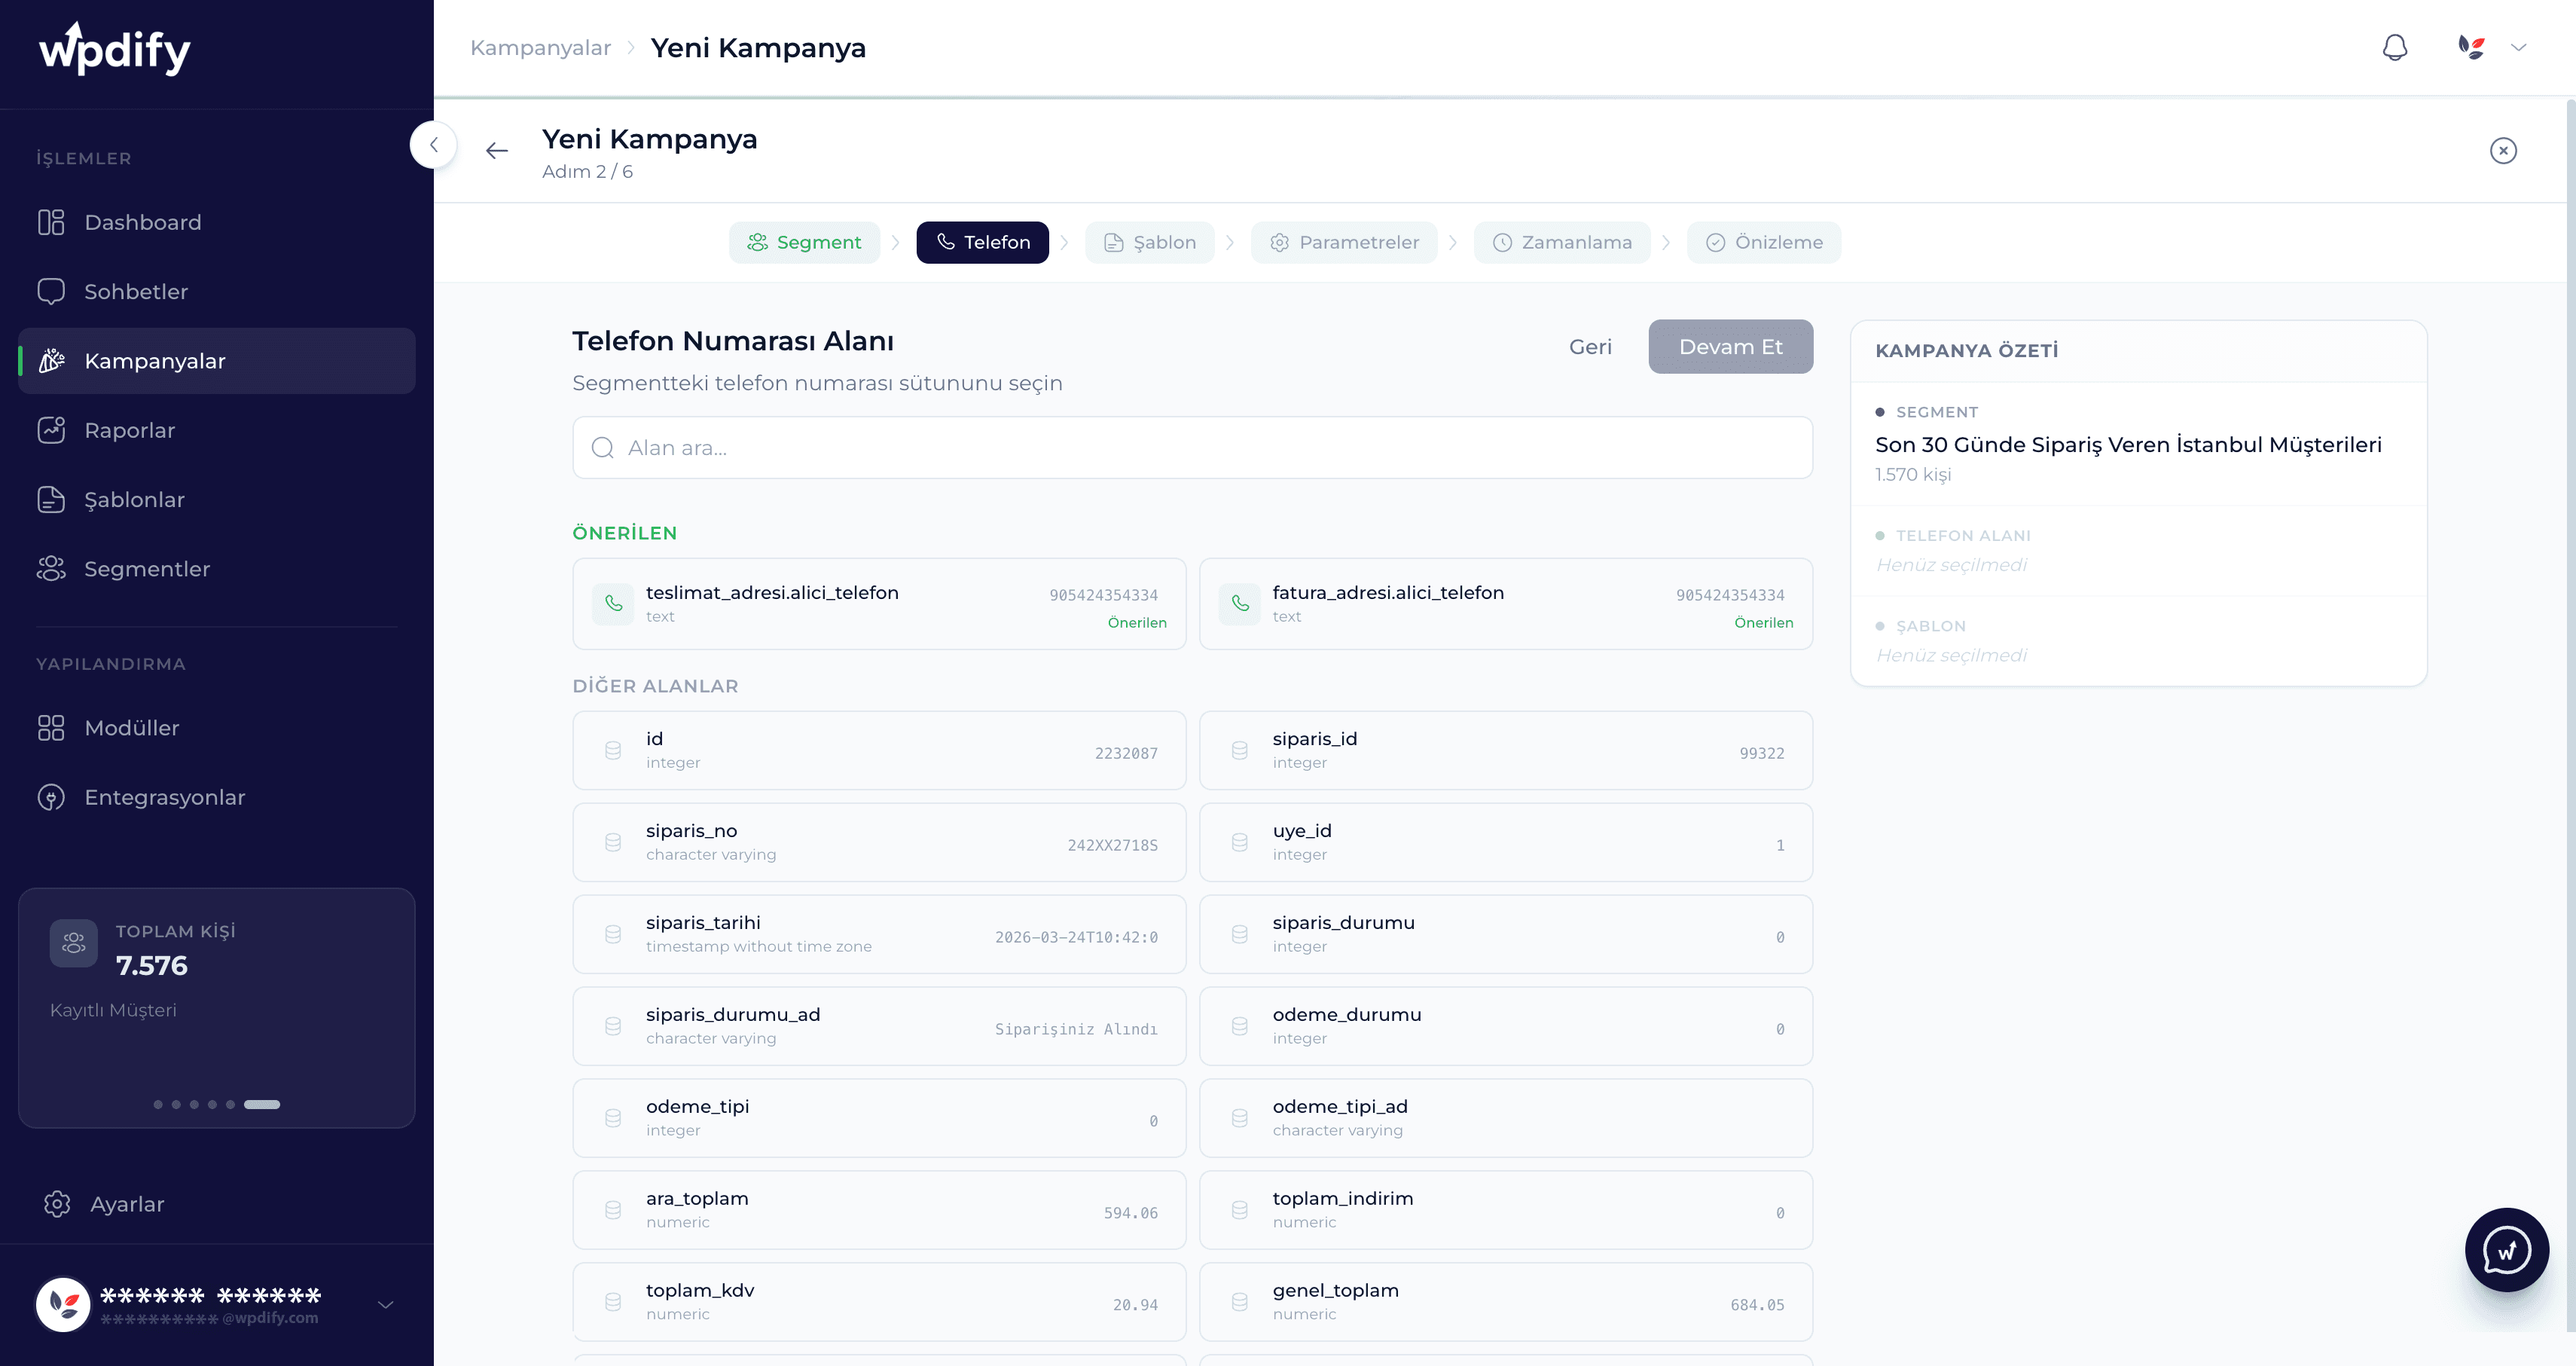This screenshot has width=2576, height=1366.
Task: Select the active carousel indicator pill
Action: 262,1104
